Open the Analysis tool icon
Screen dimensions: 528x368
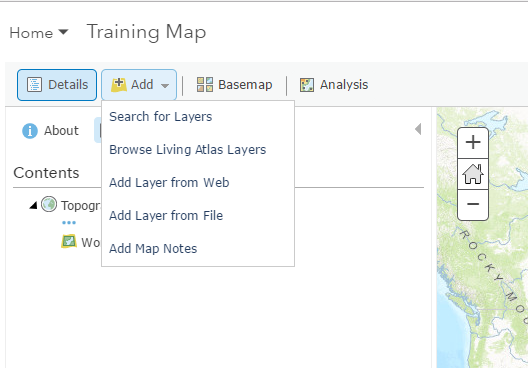click(x=307, y=85)
